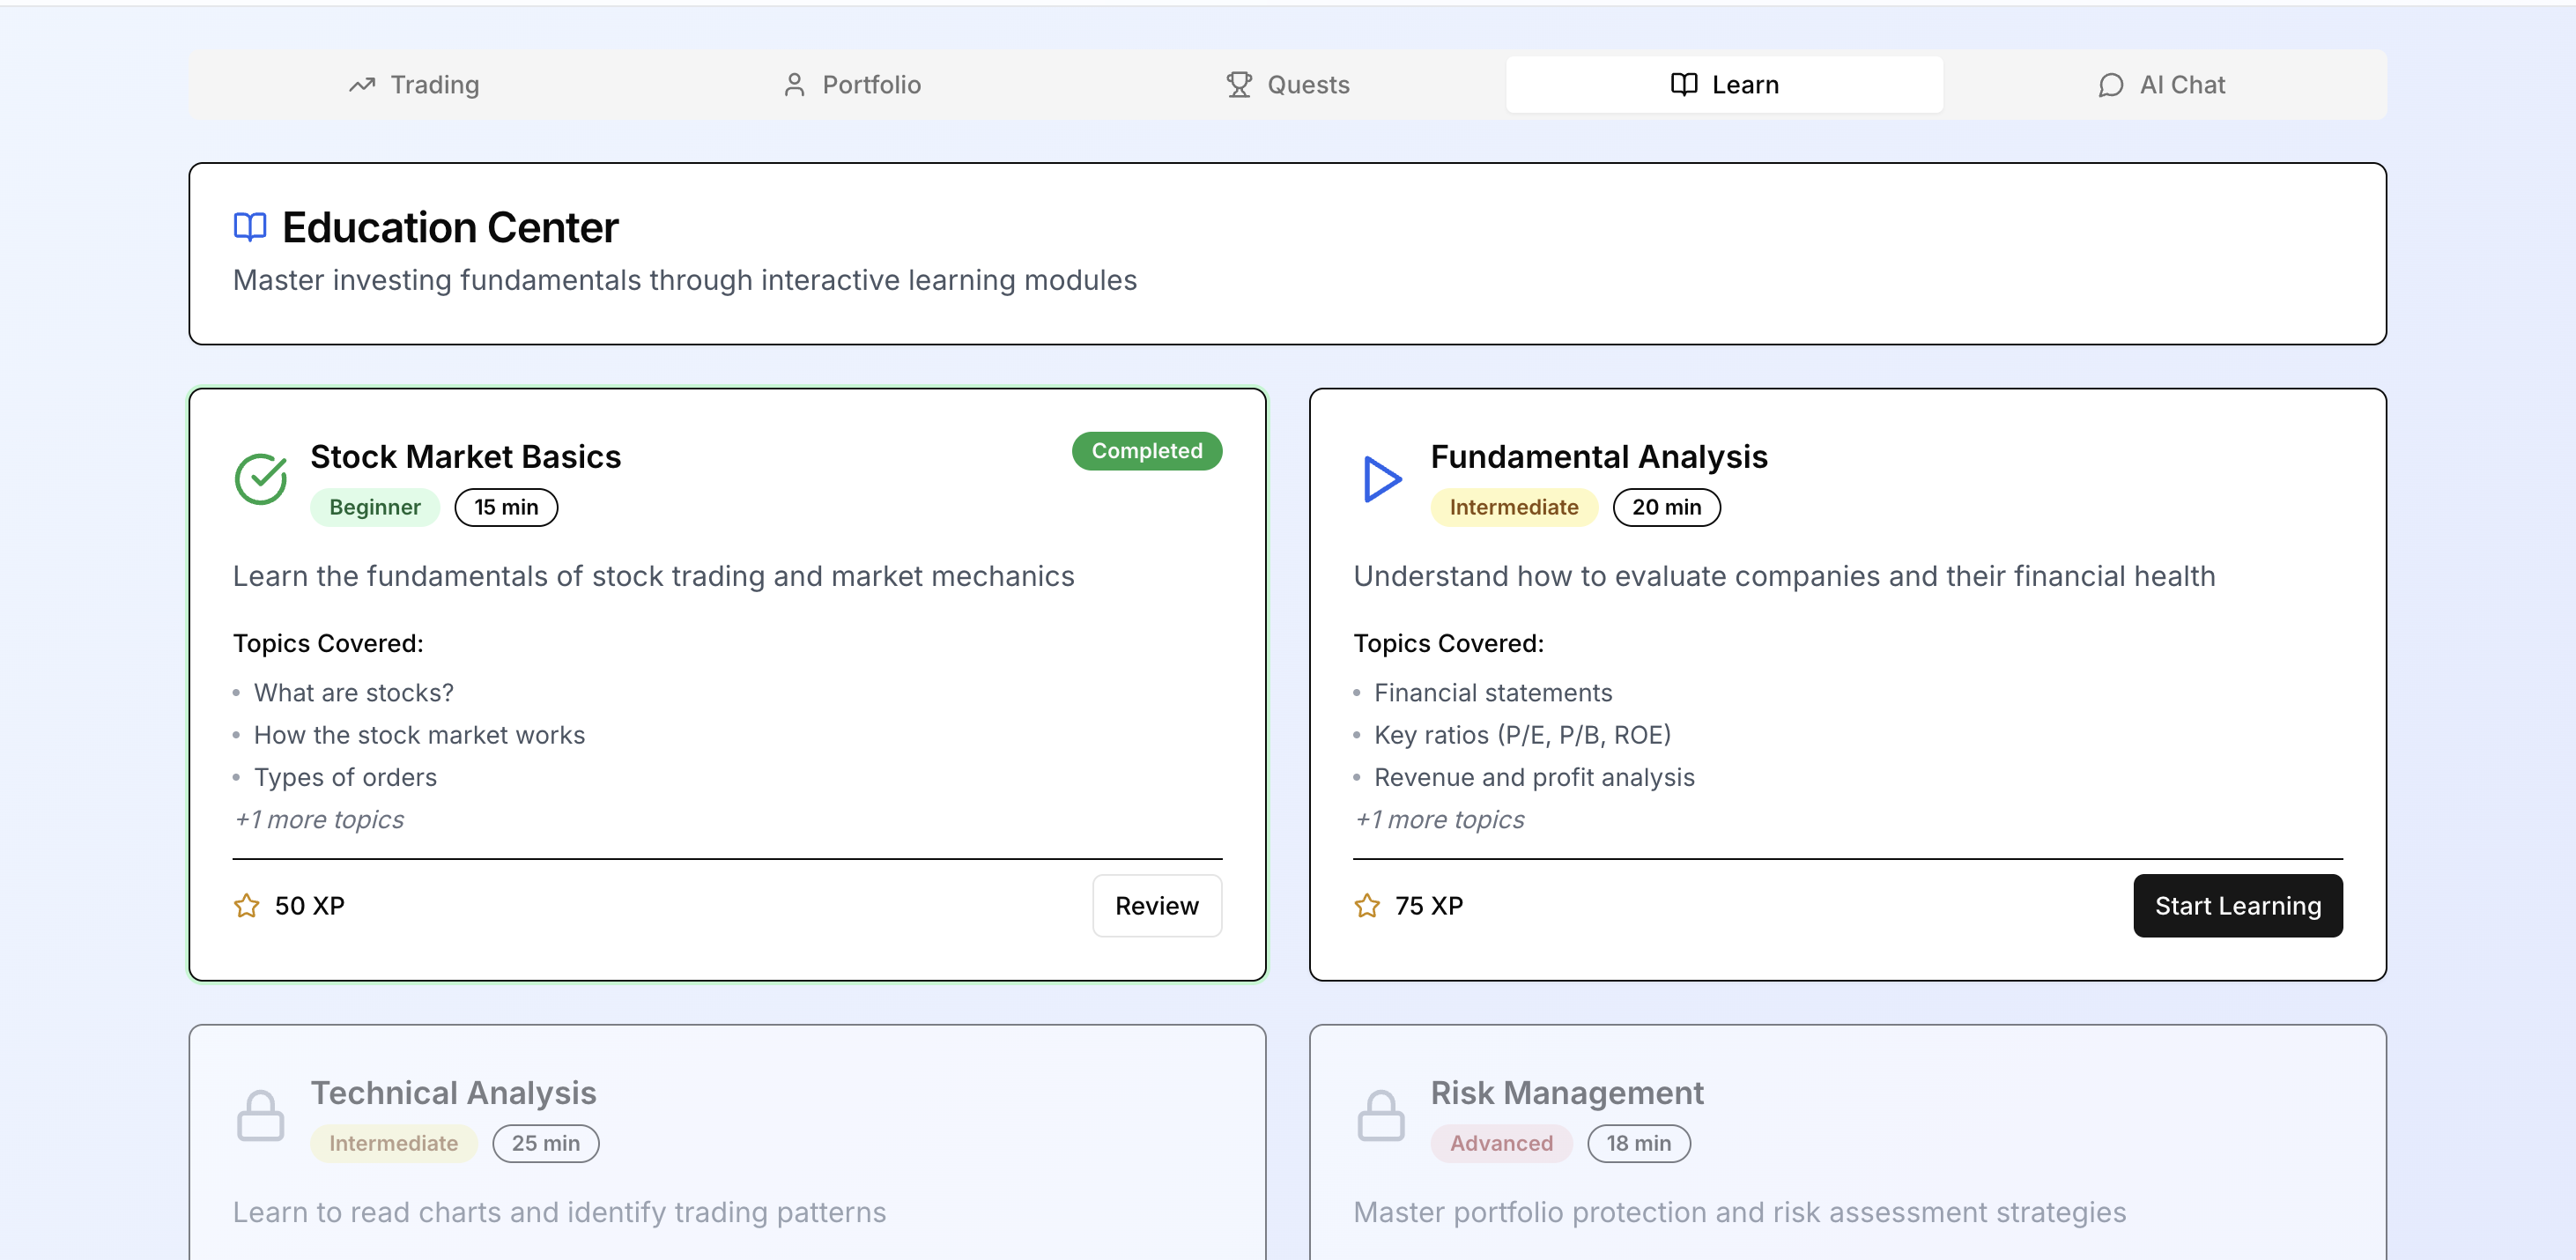Click the lock icon on Risk Management
This screenshot has height=1260, width=2576.
[1381, 1115]
